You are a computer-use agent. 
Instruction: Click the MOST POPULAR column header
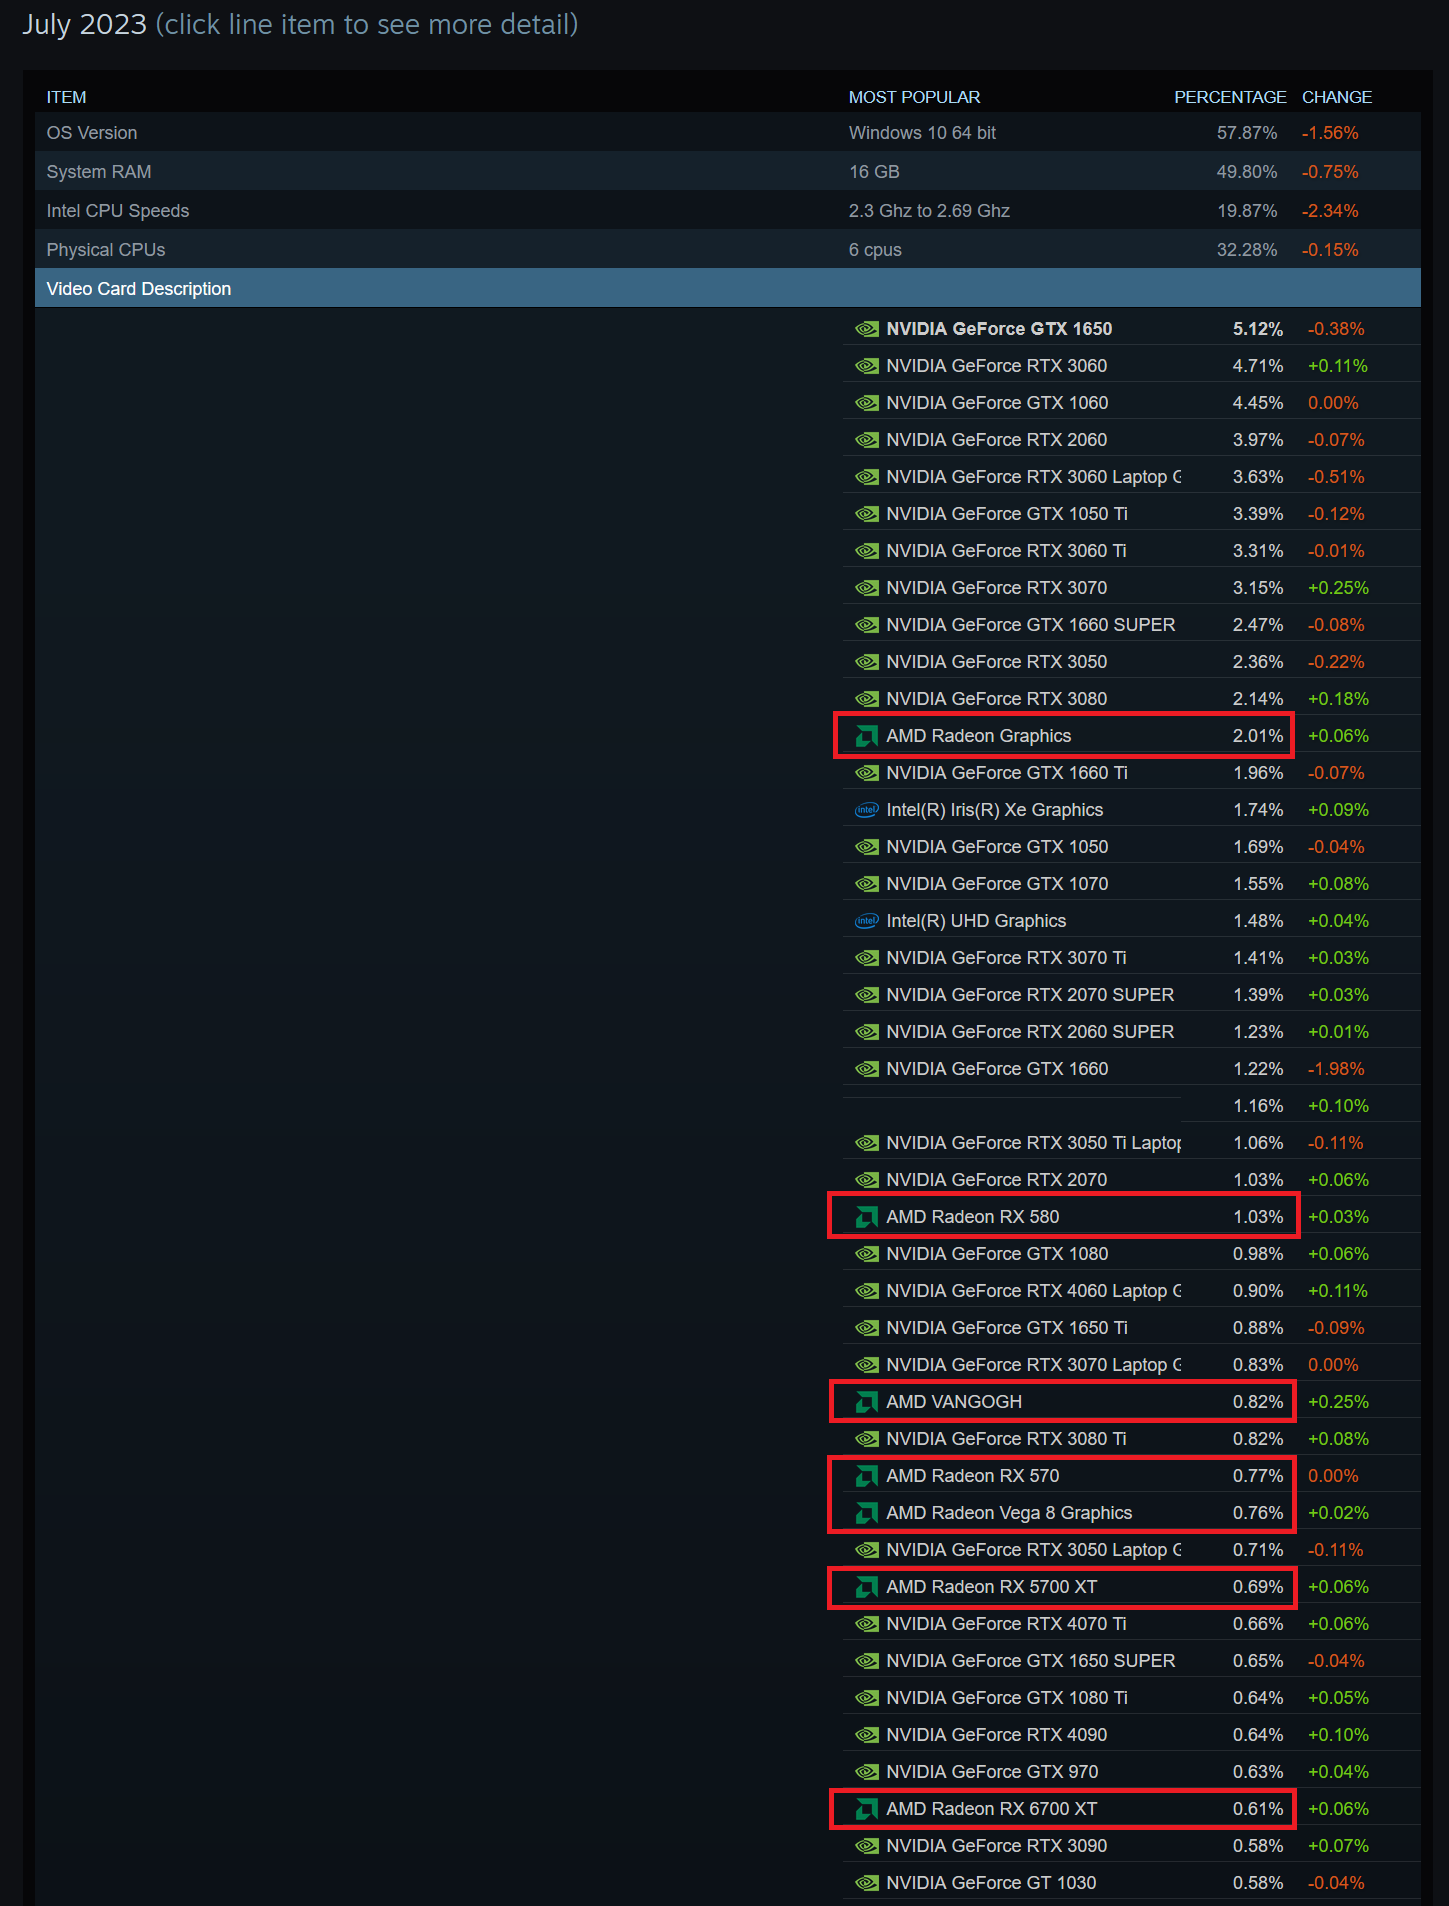tap(914, 97)
